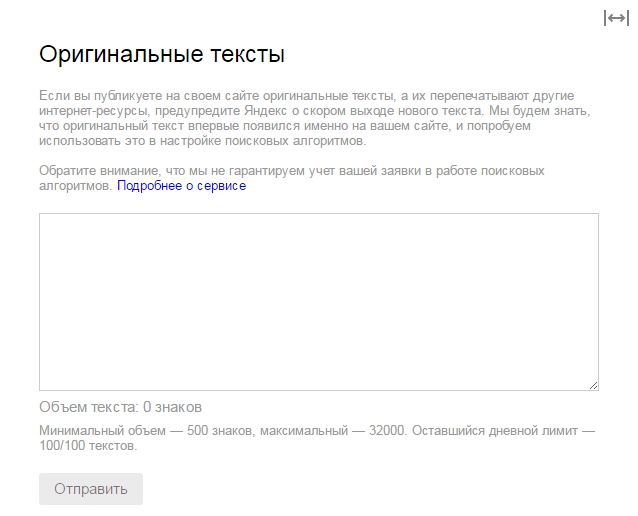Click the paragraph starting 'Если вы публикуете'
638x516 pixels.
click(x=315, y=118)
